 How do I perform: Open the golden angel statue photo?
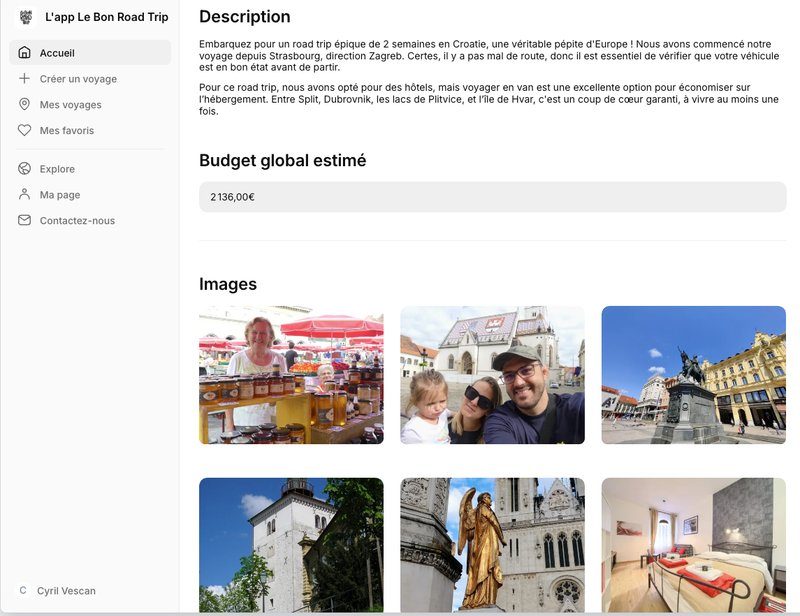(492, 545)
